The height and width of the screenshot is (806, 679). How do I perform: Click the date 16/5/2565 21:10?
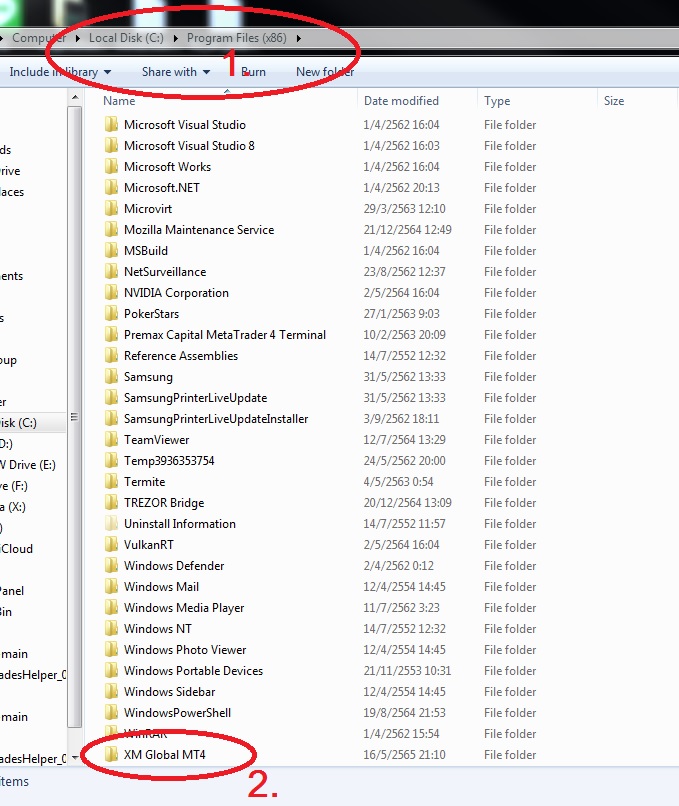405,755
